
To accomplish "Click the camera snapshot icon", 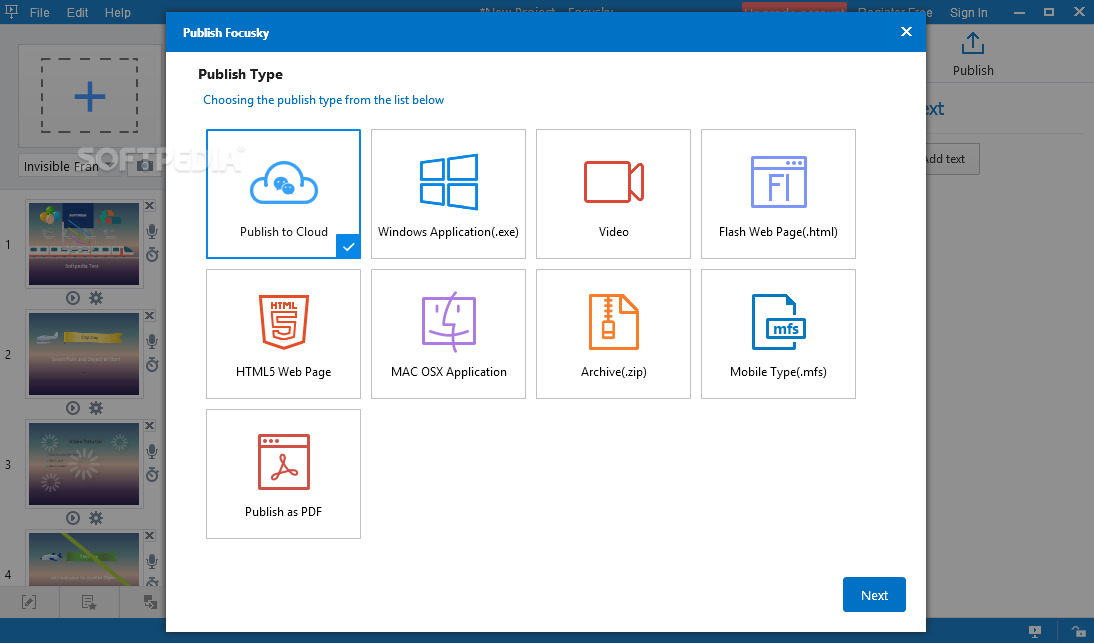I will pyautogui.click(x=144, y=166).
